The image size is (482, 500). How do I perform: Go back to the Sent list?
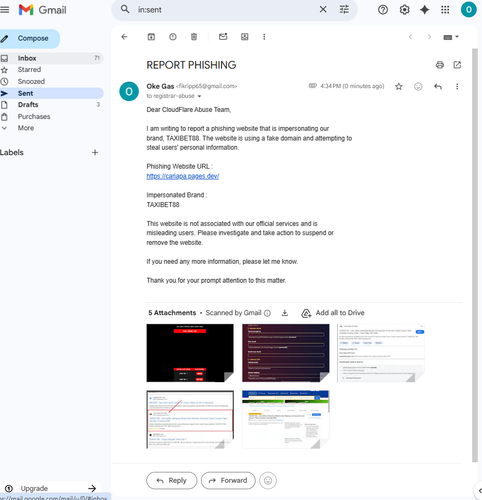[124, 37]
